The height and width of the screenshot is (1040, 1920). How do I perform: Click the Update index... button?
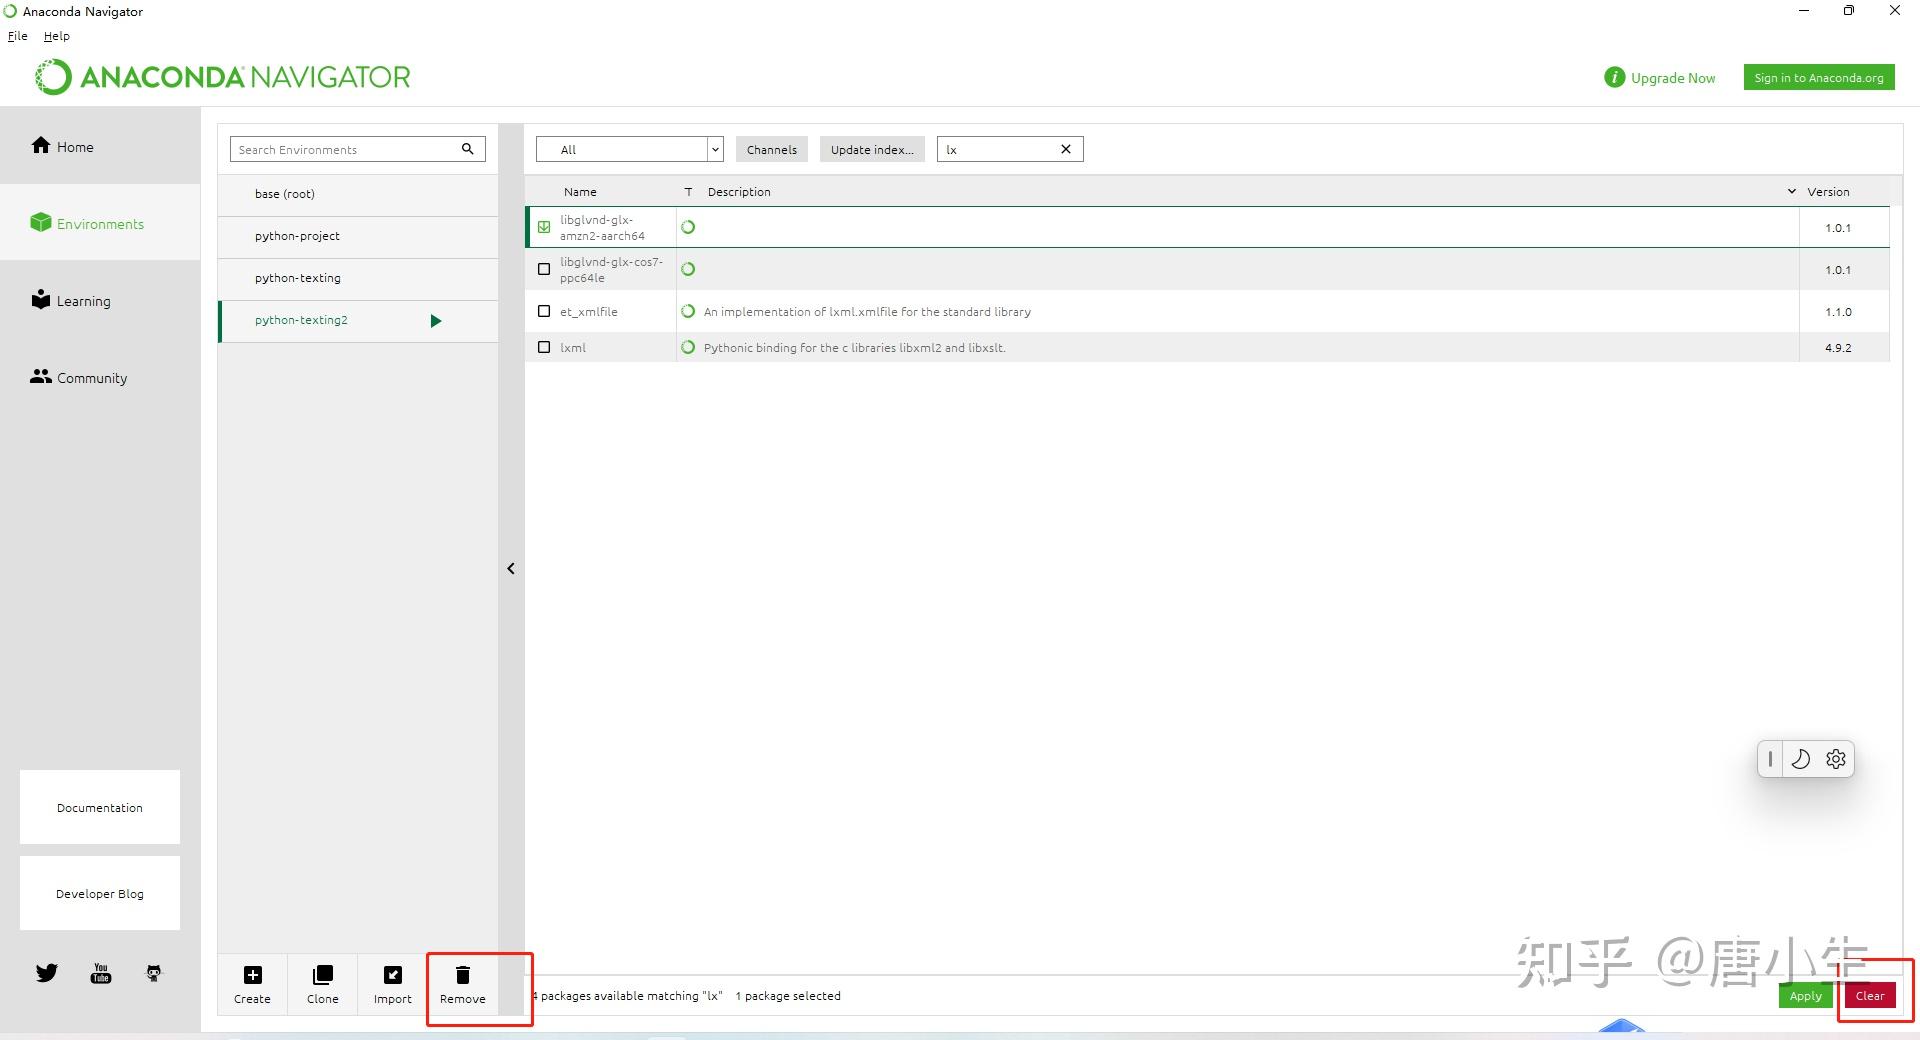tap(872, 149)
